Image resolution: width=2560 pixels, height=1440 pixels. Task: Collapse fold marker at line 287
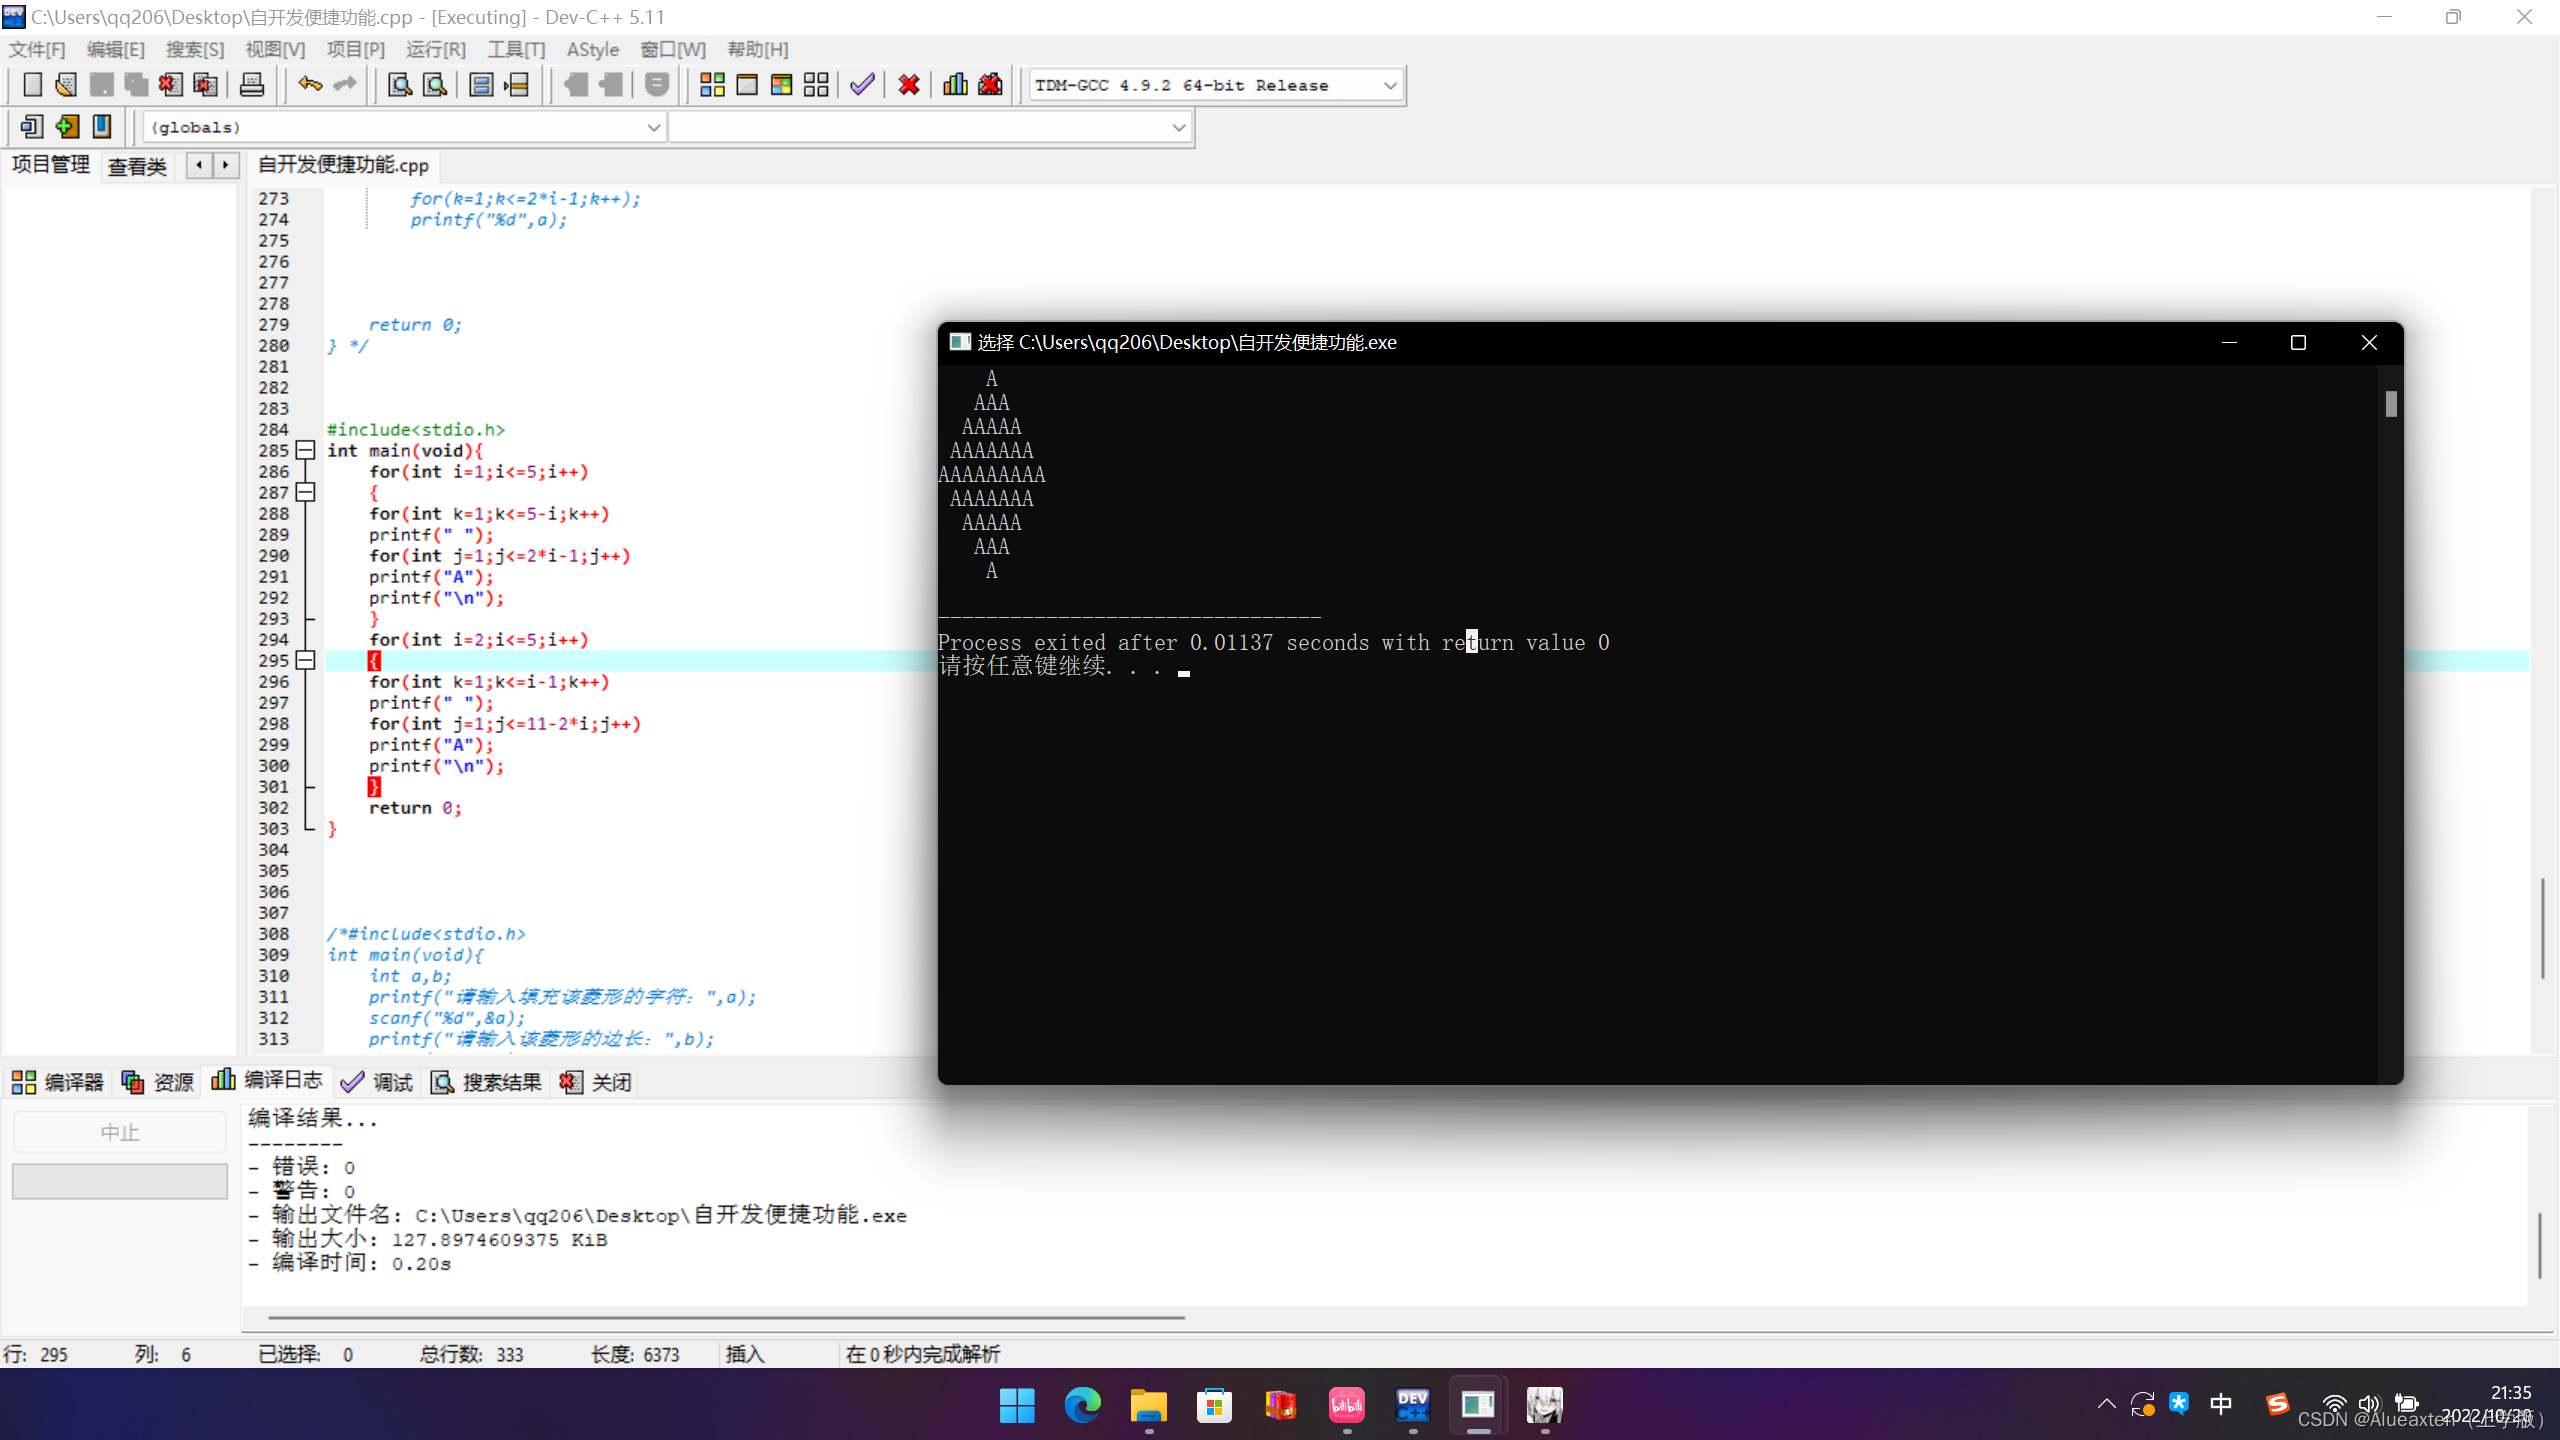click(306, 493)
